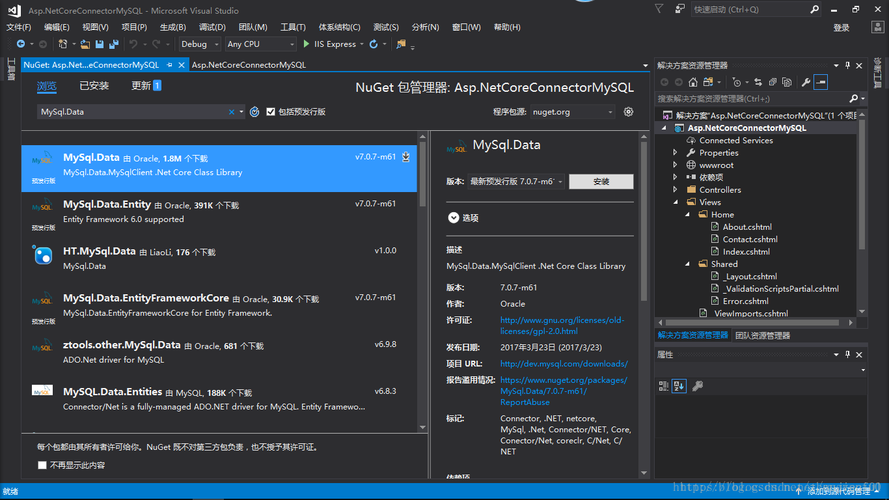Open the gnu.org GPL license link

tap(562, 325)
